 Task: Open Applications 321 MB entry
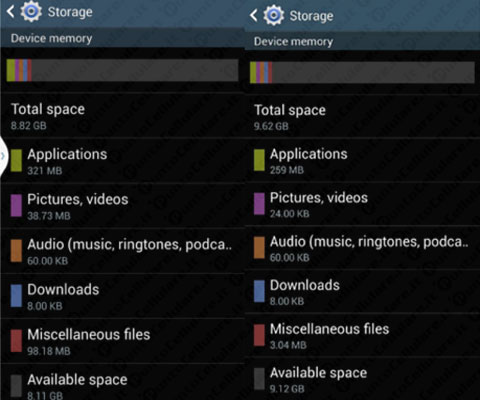tap(122, 161)
